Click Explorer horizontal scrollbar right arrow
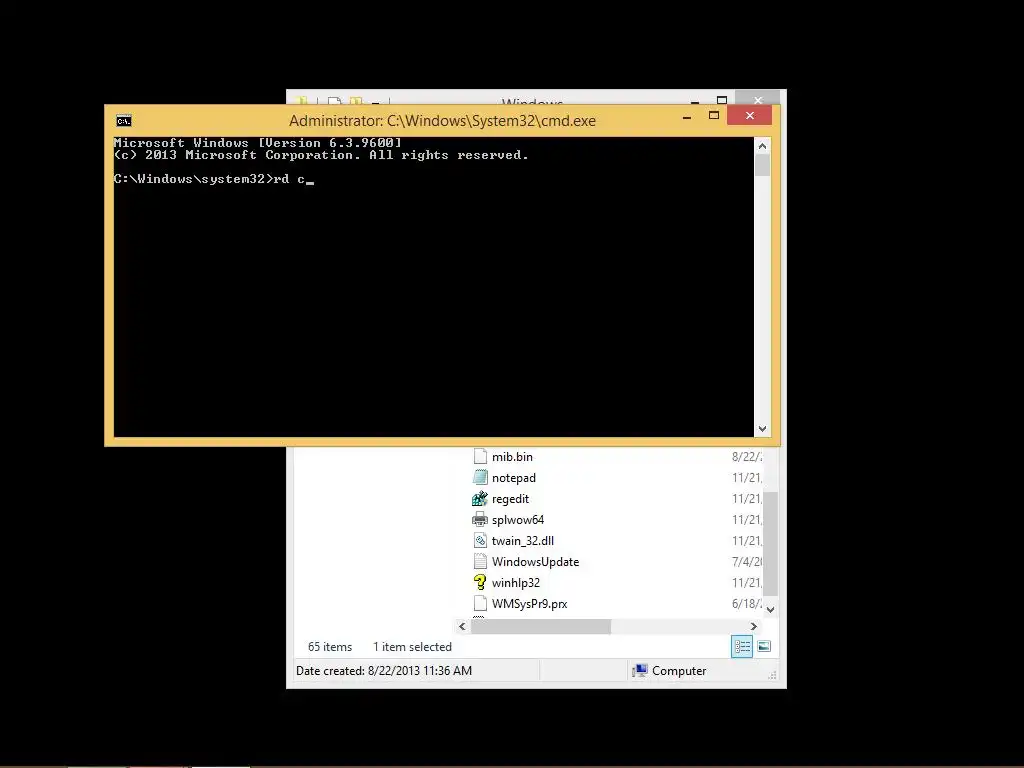This screenshot has width=1024, height=768. [754, 626]
